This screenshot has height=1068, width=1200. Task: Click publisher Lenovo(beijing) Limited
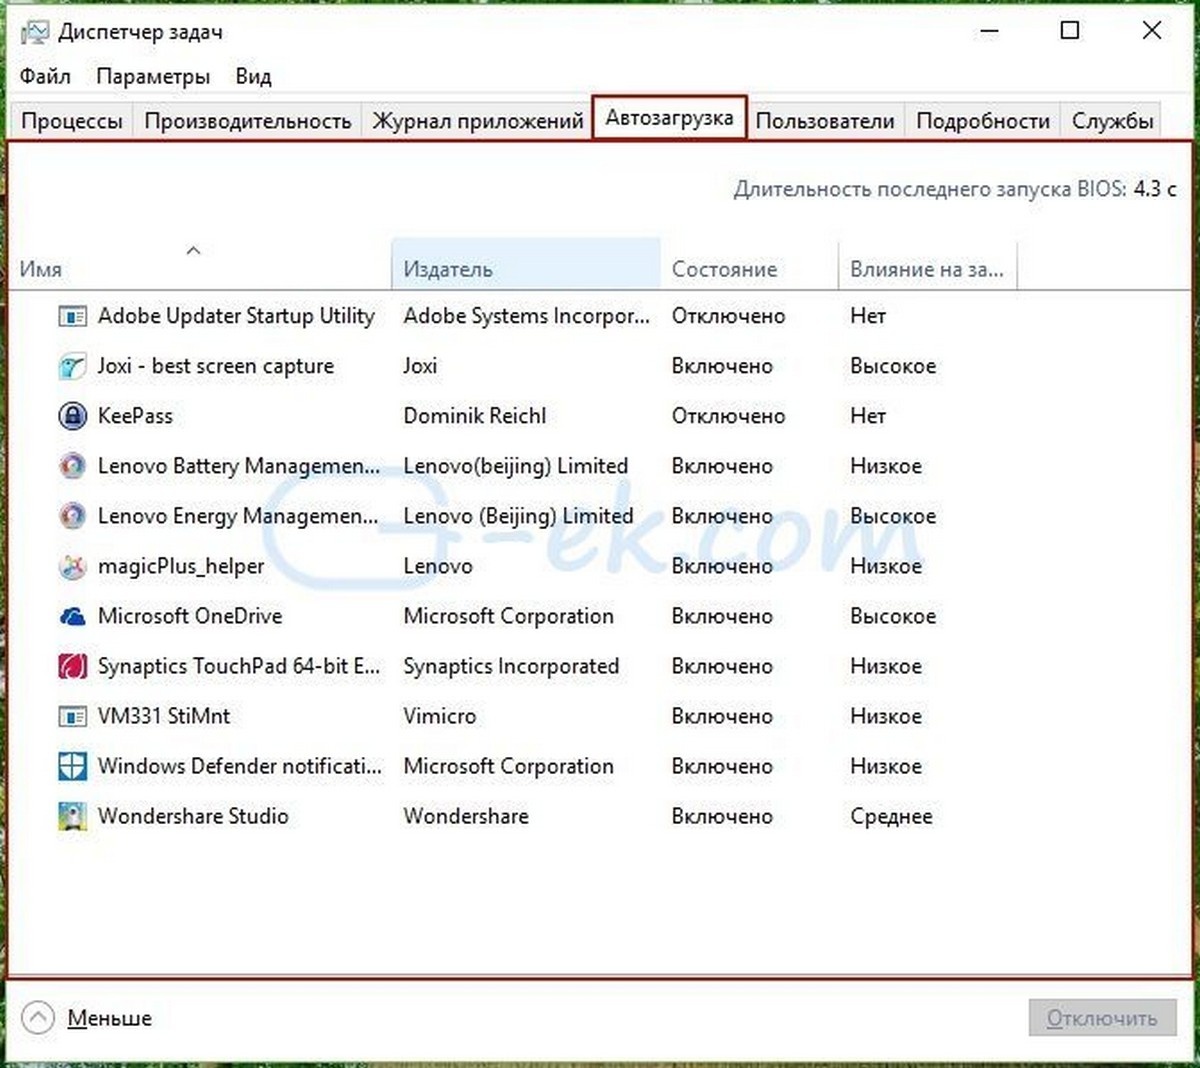click(x=516, y=466)
